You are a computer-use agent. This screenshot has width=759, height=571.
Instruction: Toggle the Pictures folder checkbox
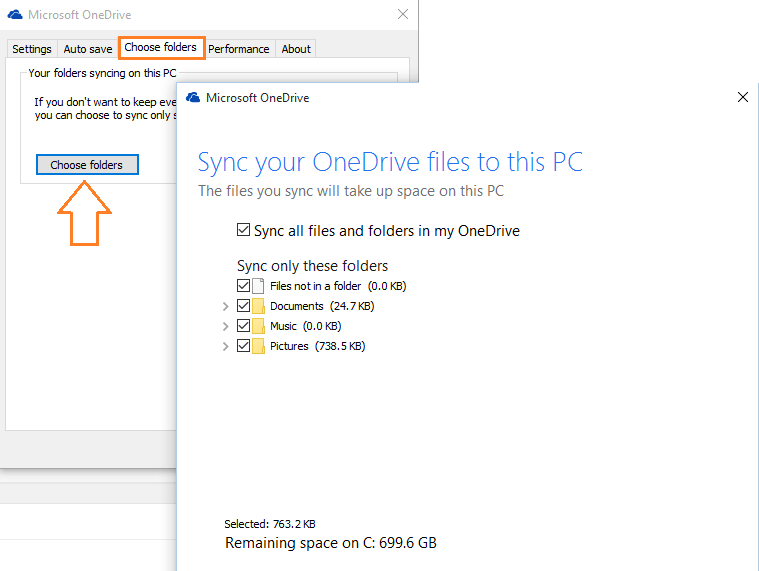pos(243,346)
